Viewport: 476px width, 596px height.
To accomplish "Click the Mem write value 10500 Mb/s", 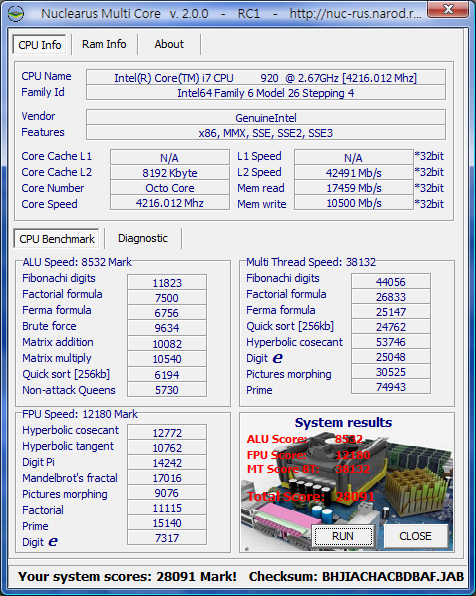I will [354, 203].
